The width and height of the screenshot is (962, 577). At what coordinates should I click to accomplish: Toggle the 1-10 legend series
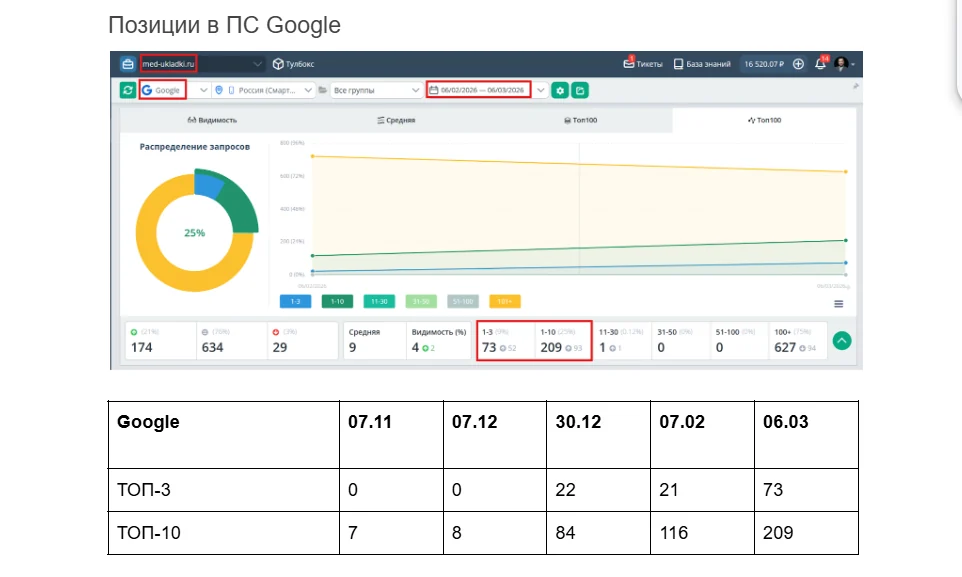337,301
